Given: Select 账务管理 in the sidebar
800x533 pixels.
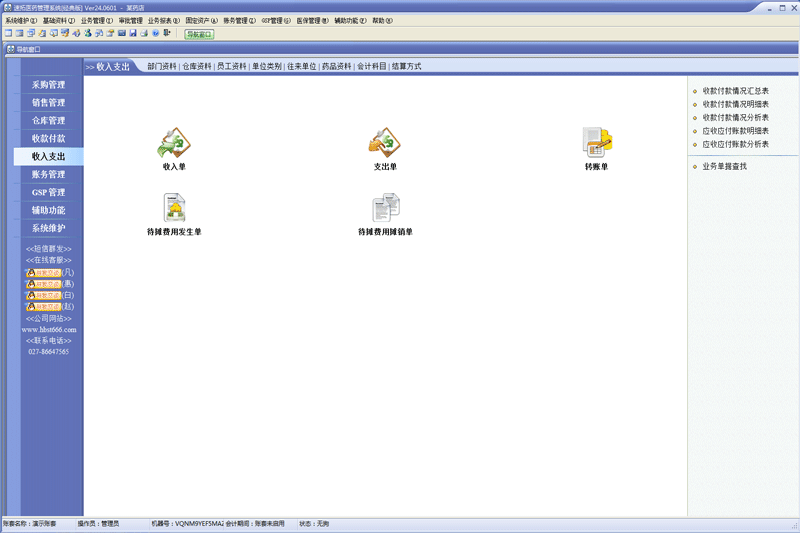Looking at the screenshot, I should [48, 174].
